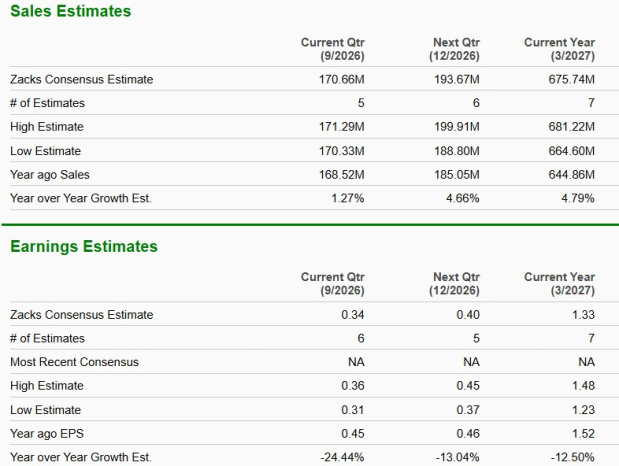Click EPS high estimate 1.48
Image resolution: width=619 pixels, height=466 pixels.
point(583,385)
